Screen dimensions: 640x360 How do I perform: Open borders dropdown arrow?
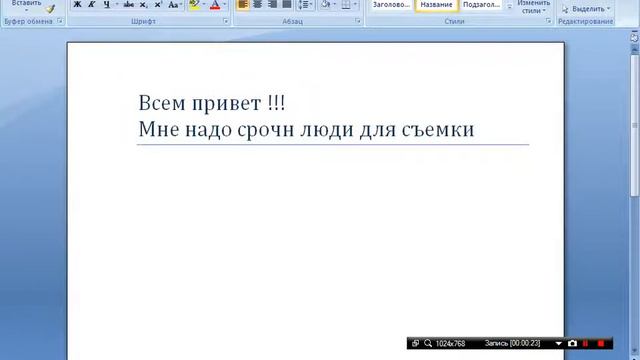355,5
